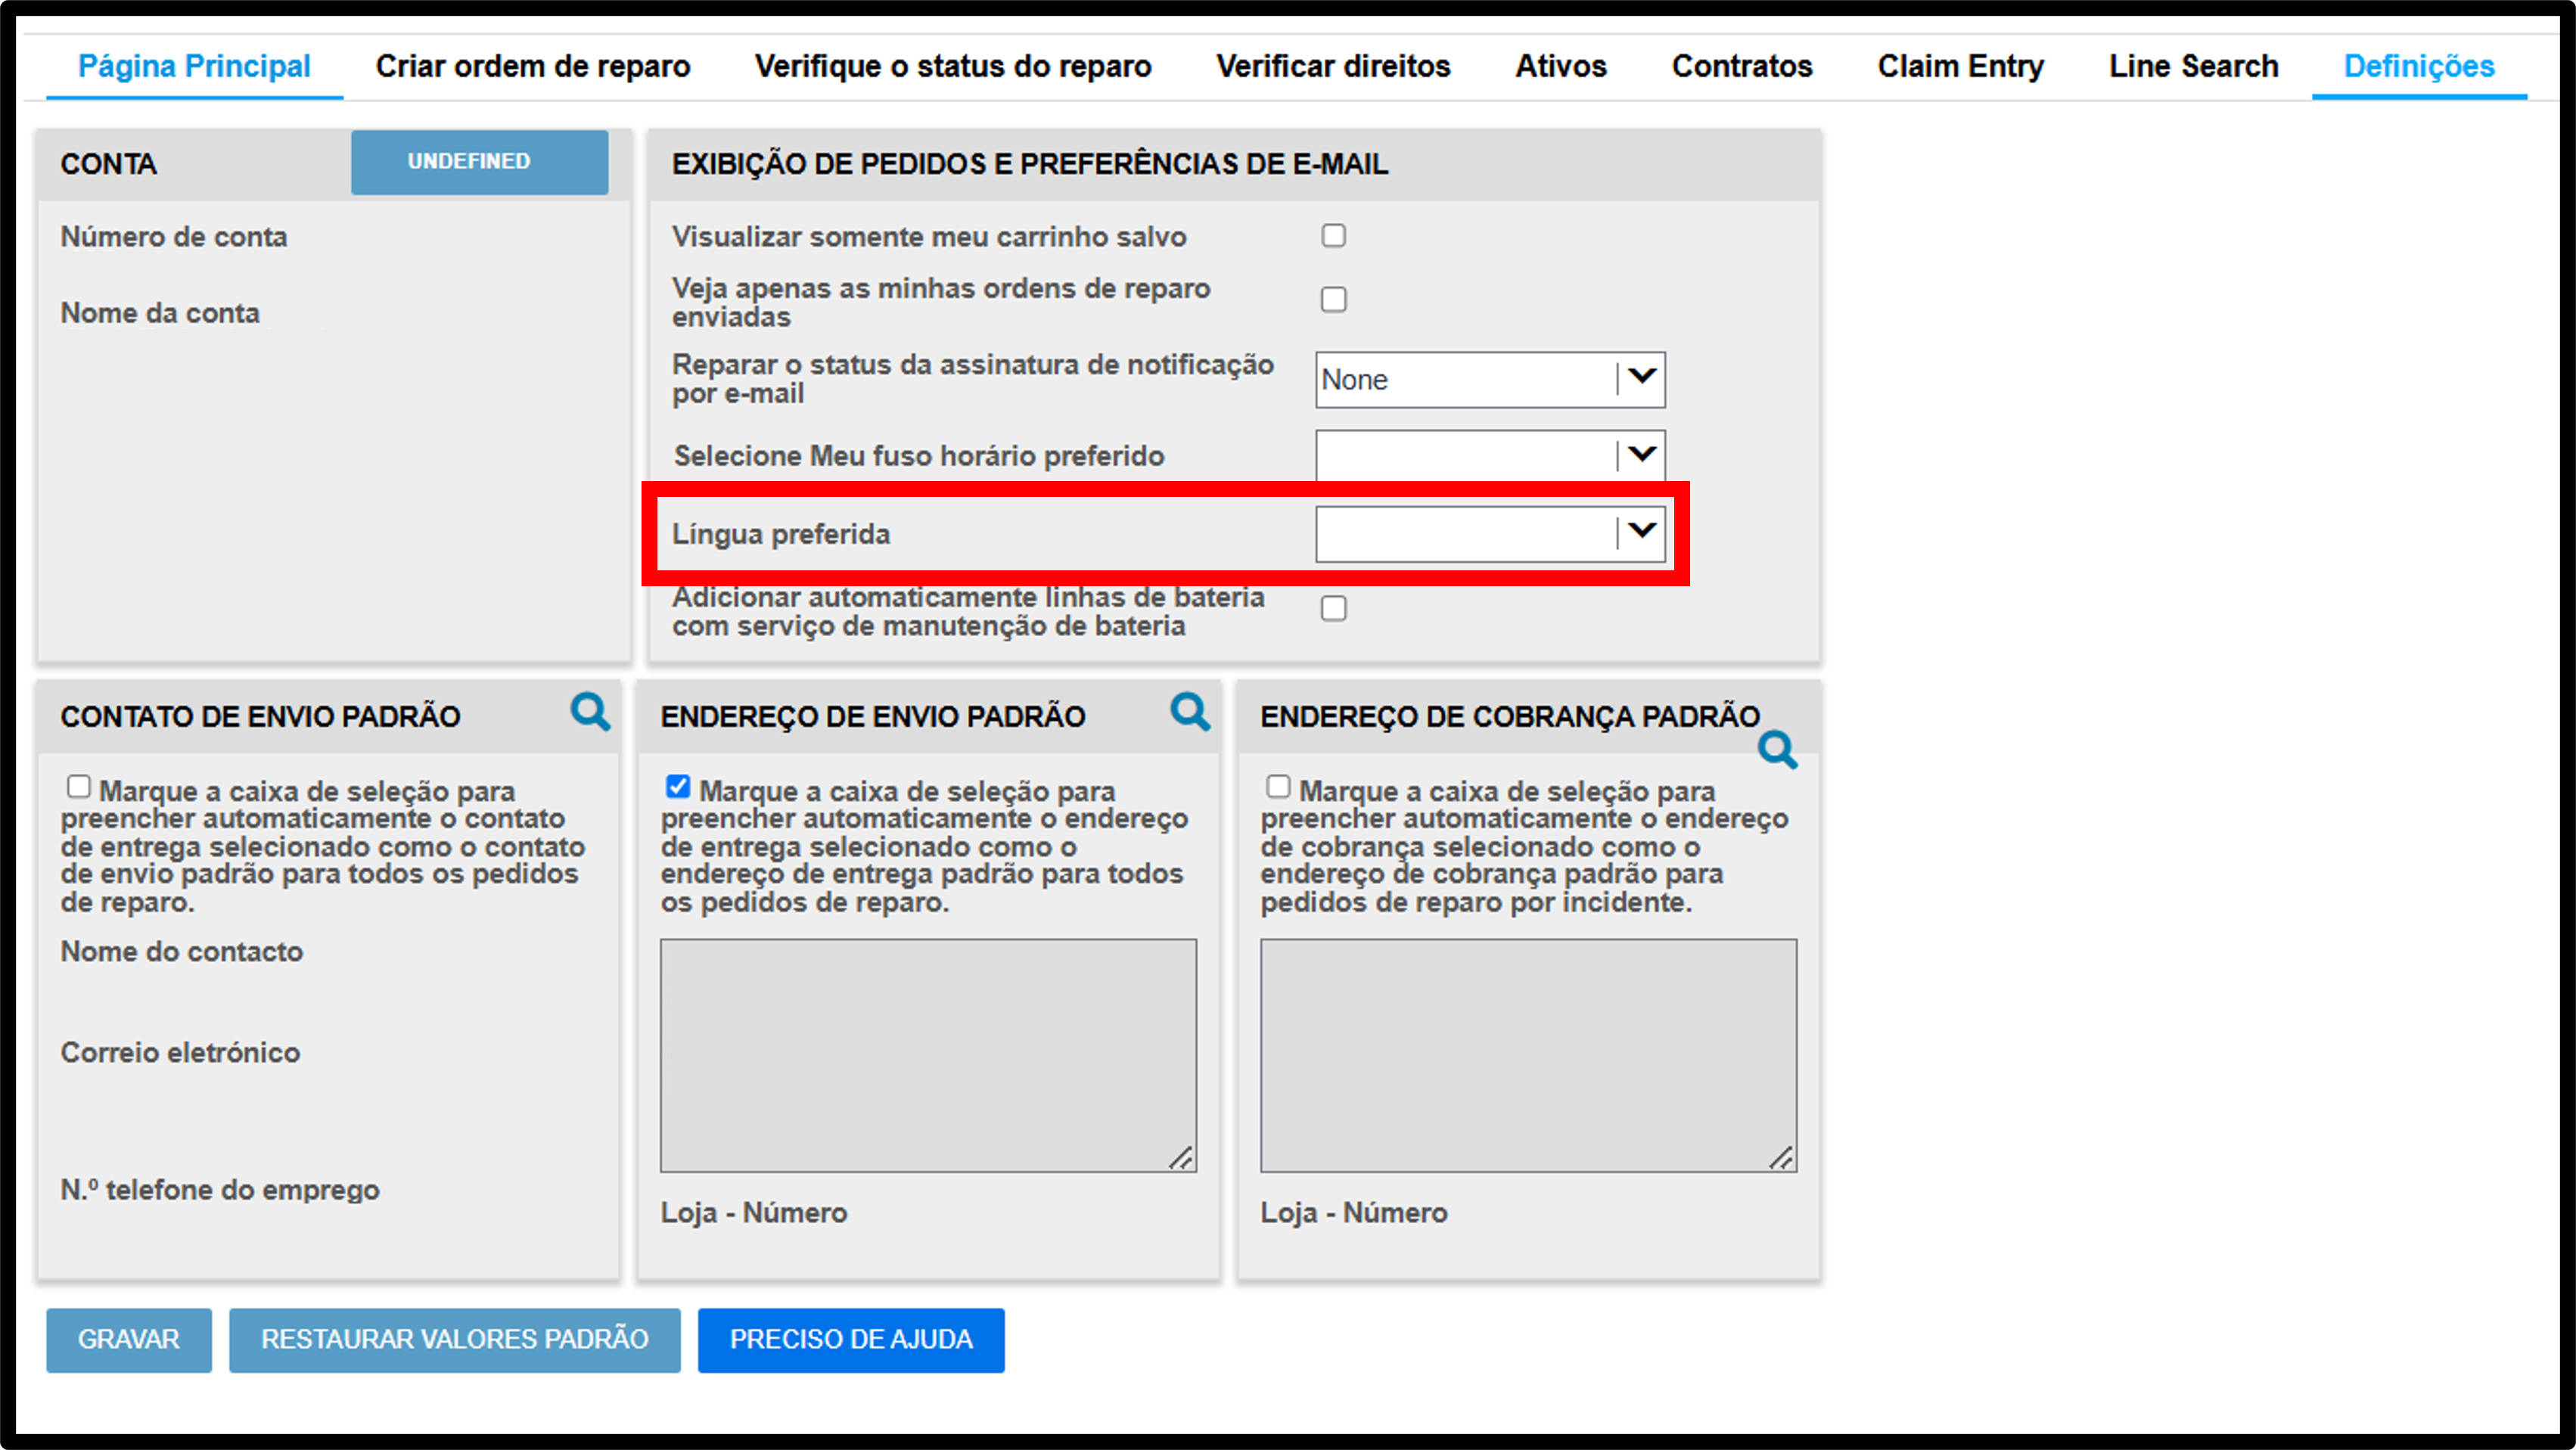2576x1450 pixels.
Task: Select the Definições tab
Action: (x=2420, y=66)
